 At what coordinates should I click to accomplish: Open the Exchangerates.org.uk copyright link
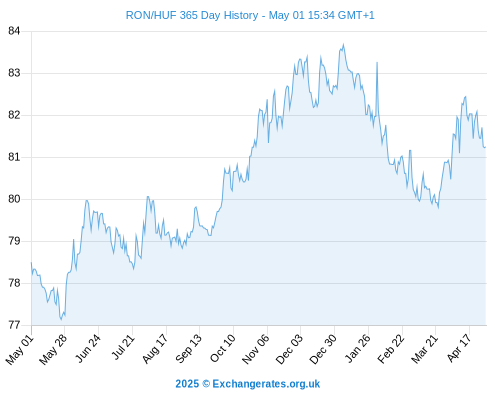tap(248, 384)
